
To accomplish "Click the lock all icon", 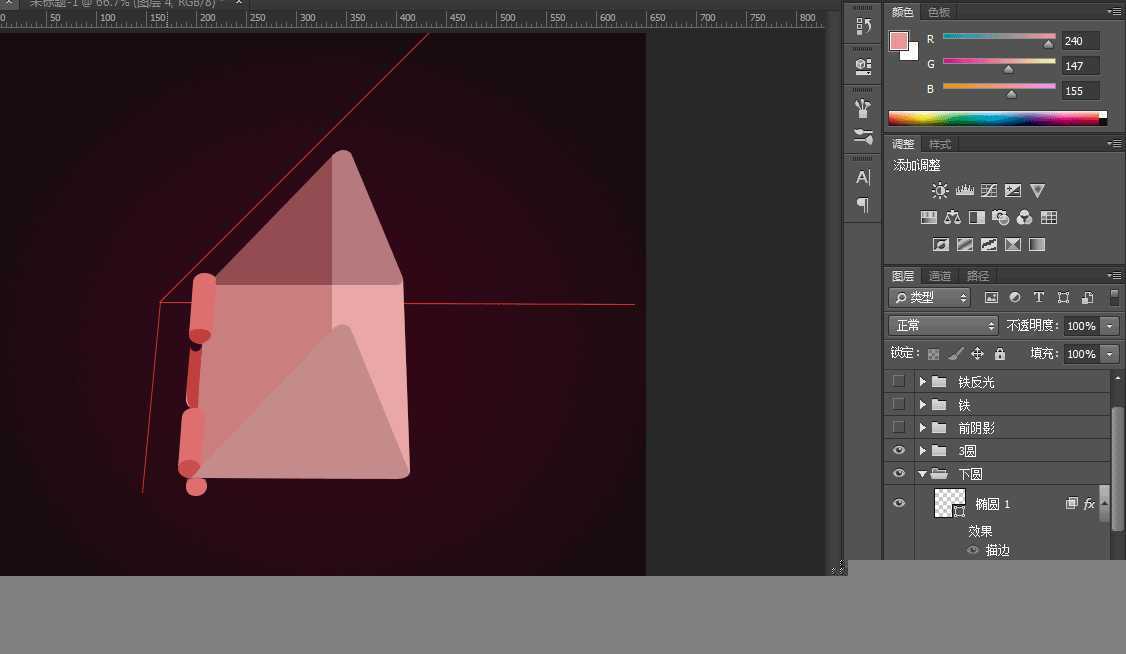I will [1000, 354].
